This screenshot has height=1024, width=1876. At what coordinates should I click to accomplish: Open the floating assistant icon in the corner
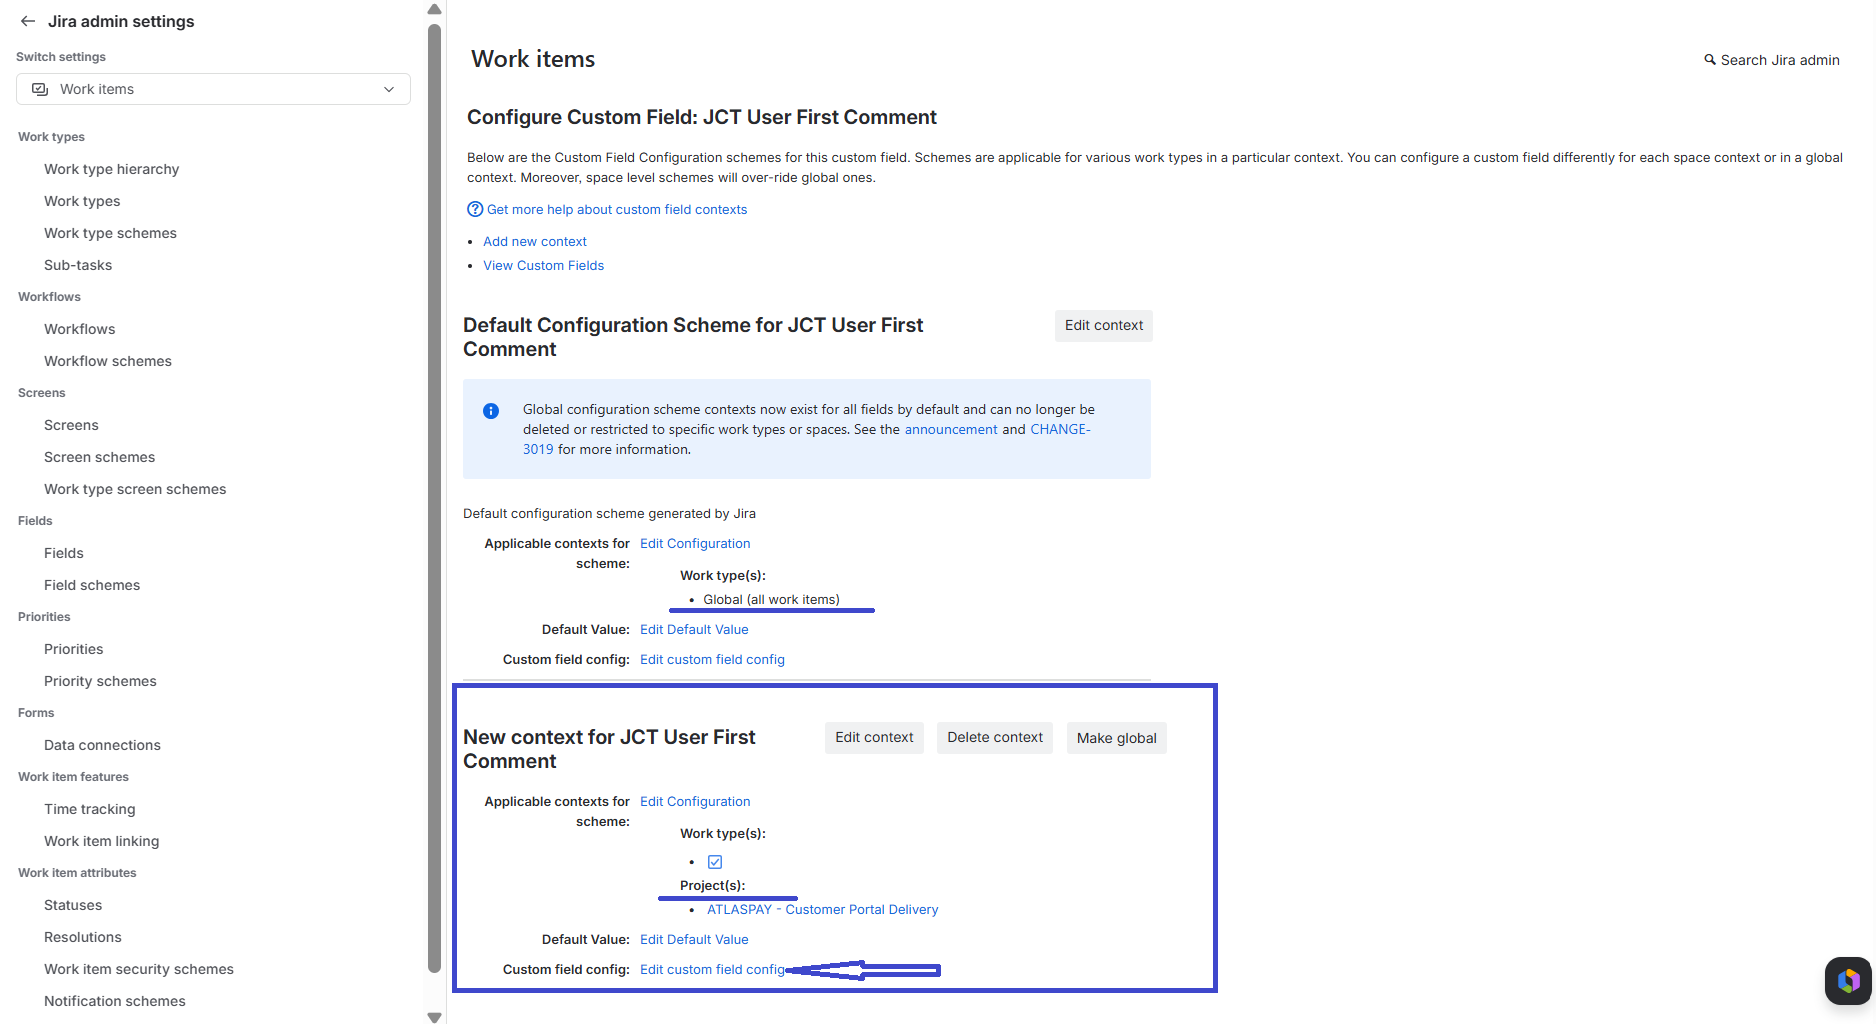1848,980
